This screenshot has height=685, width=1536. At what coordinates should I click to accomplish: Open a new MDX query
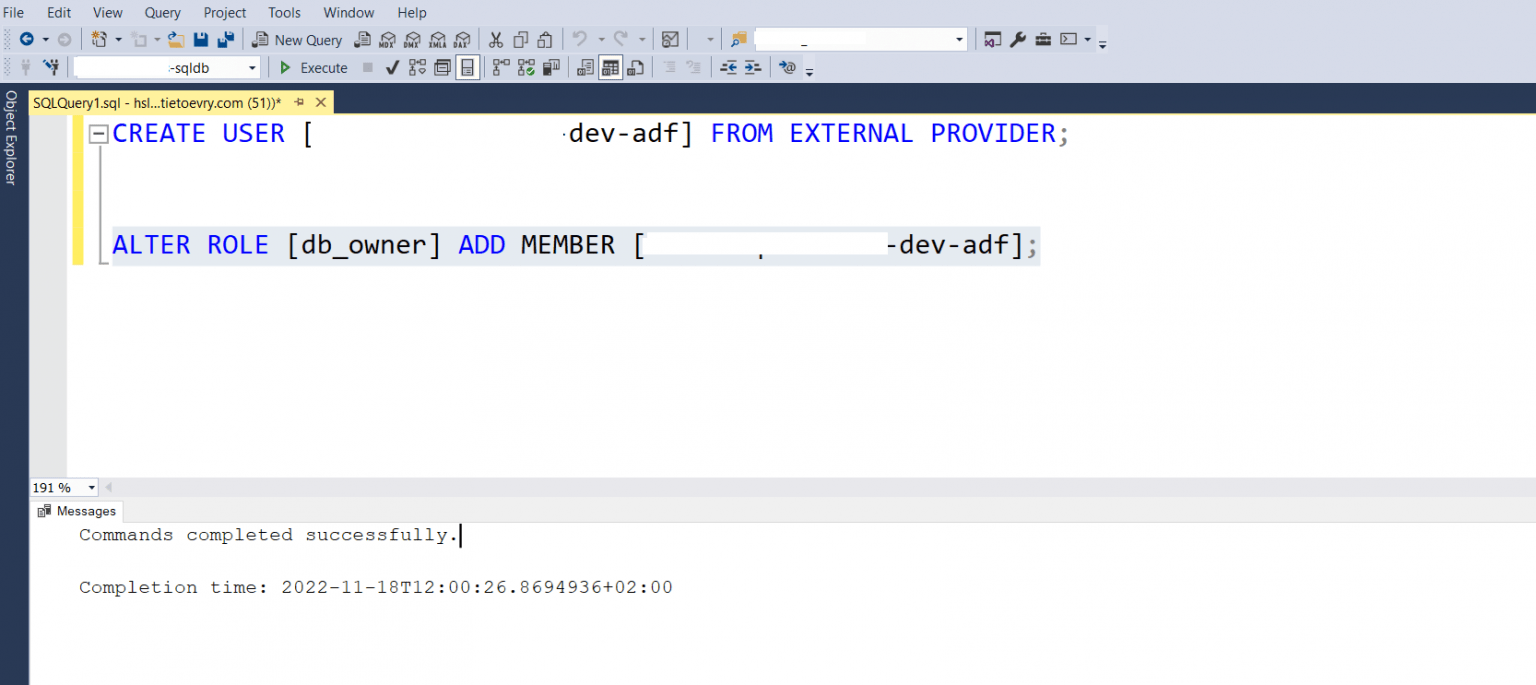point(388,39)
